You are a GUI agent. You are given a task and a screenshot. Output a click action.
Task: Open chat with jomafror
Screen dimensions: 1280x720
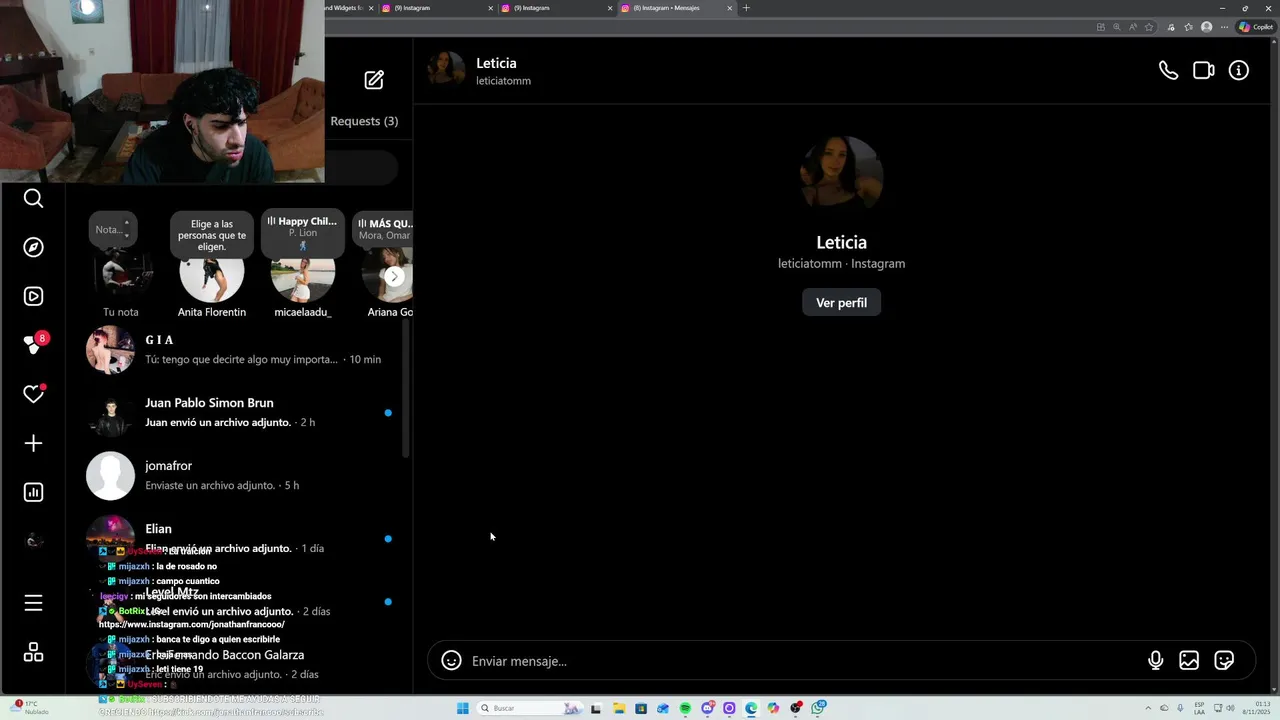(240, 475)
